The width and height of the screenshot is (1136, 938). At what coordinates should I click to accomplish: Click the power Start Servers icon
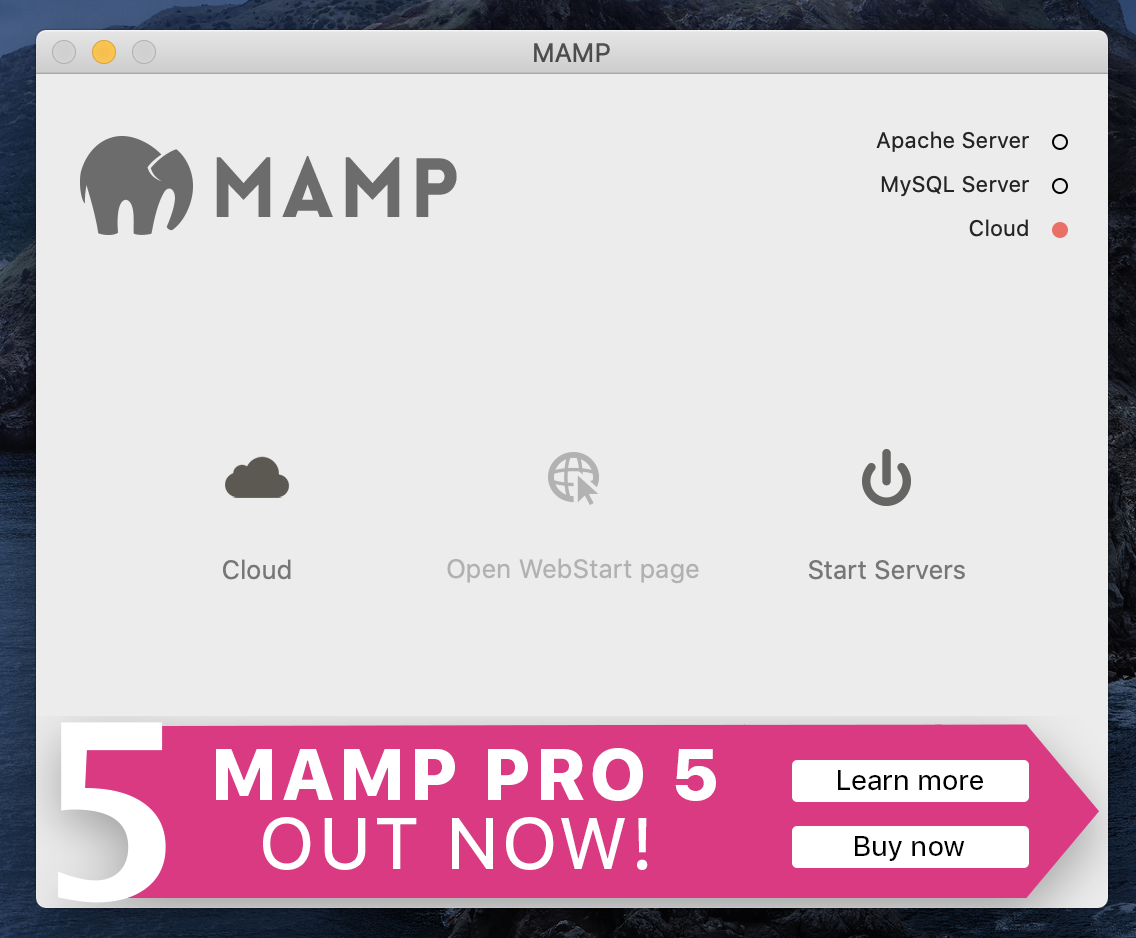(x=886, y=477)
